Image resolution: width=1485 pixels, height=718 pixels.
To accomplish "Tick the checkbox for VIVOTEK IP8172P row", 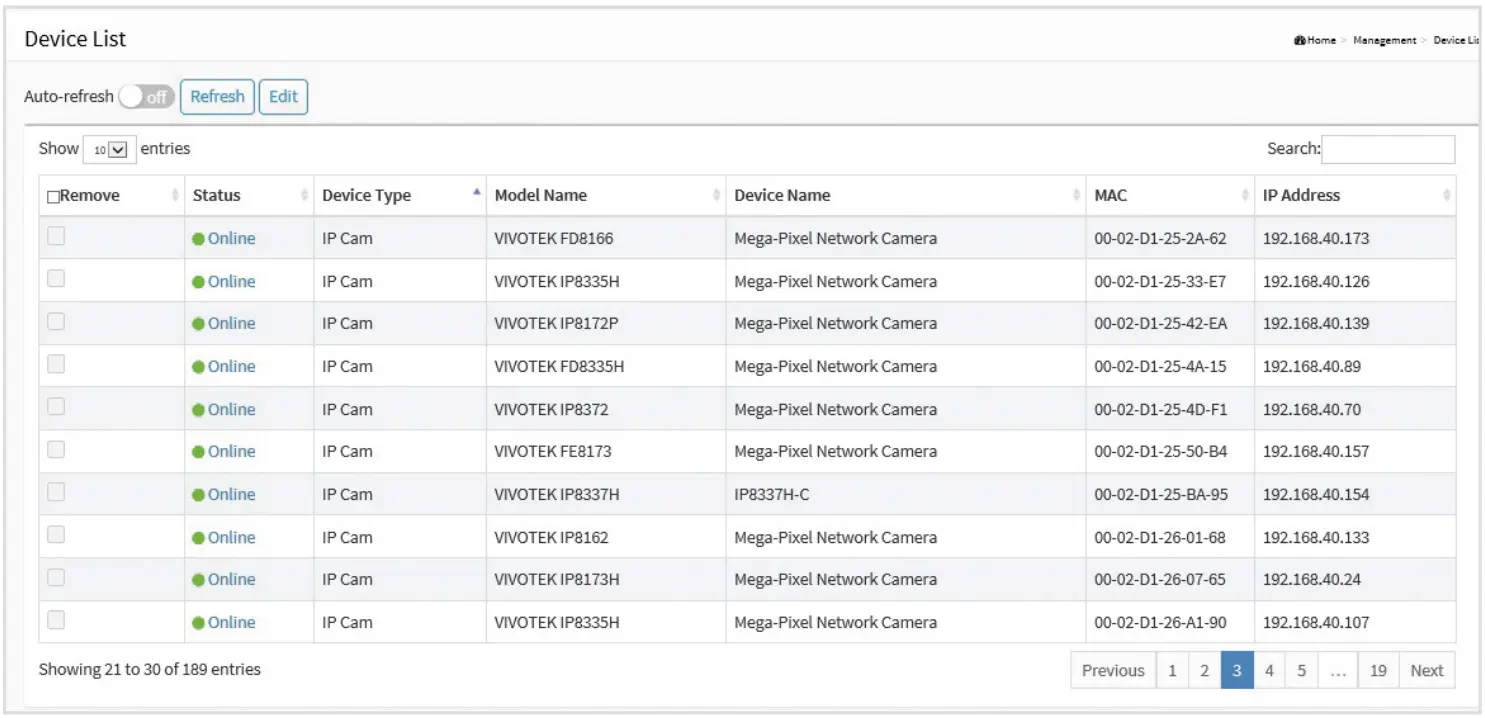I will (56, 322).
